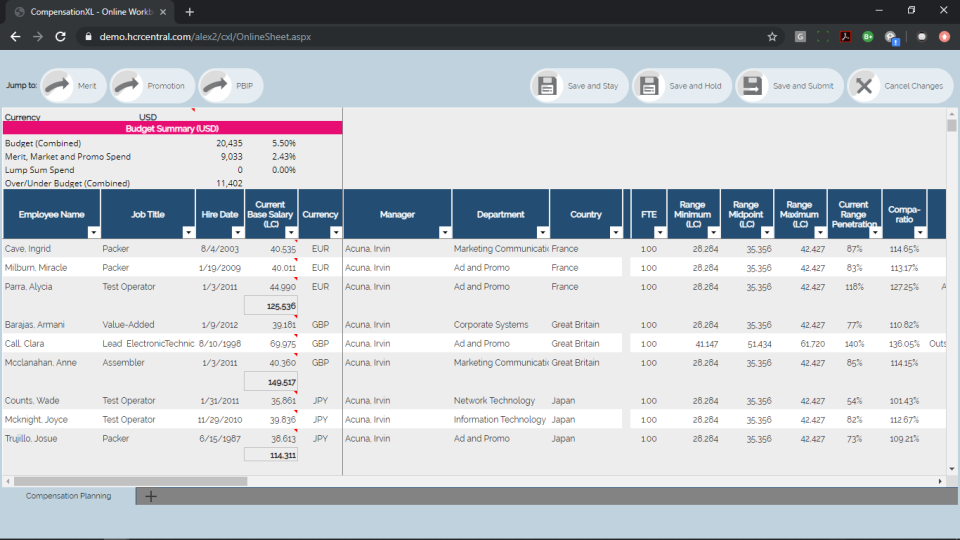The width and height of the screenshot is (960, 540).
Task: Expand the Department column filter dropdown
Action: click(x=542, y=233)
